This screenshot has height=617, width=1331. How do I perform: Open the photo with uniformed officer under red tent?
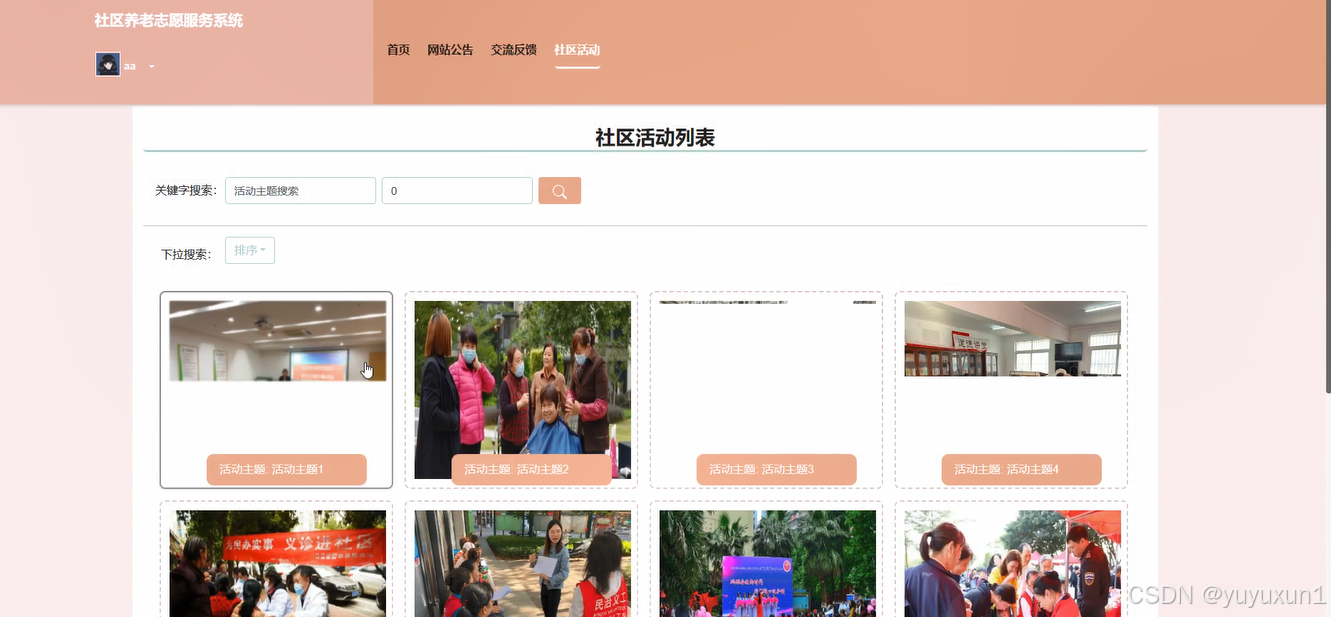tap(1012, 563)
